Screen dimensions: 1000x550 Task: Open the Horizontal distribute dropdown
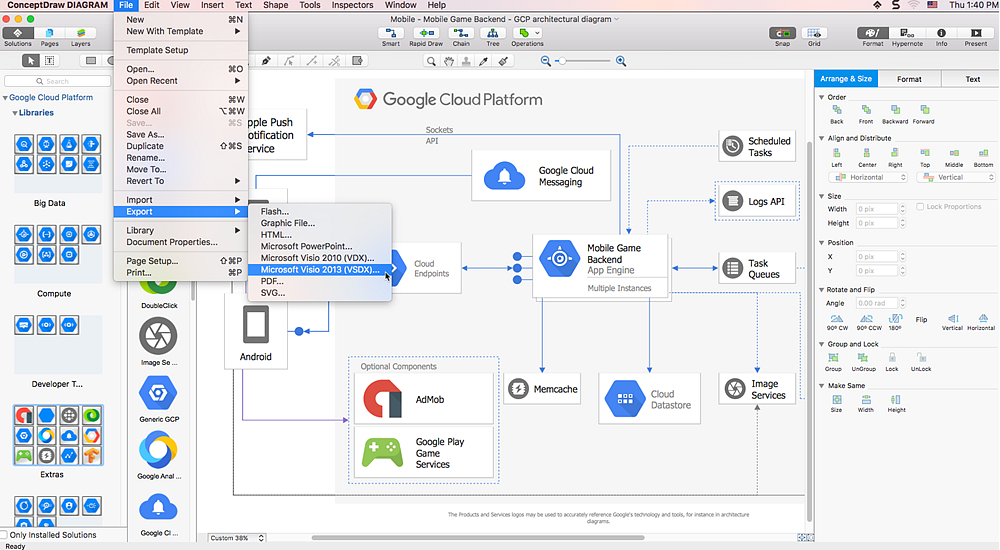pos(867,178)
